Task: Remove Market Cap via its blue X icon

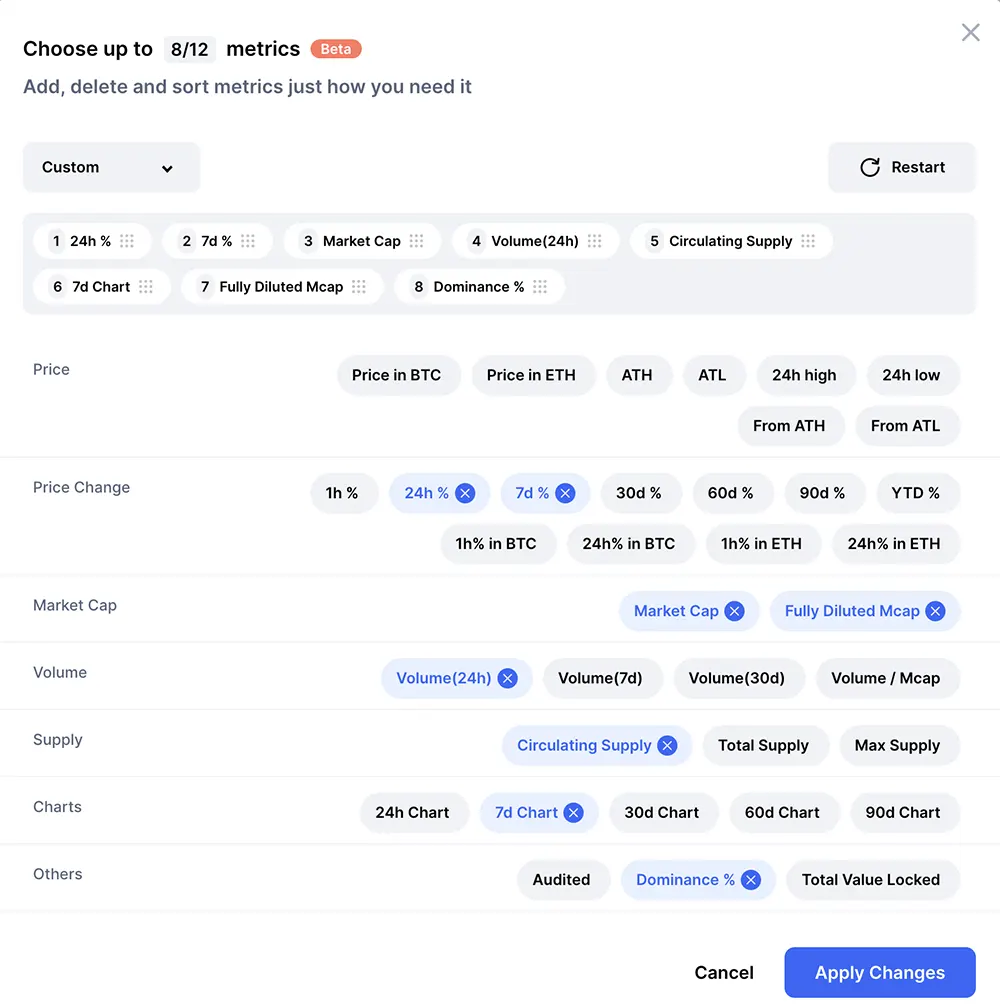Action: tap(734, 611)
